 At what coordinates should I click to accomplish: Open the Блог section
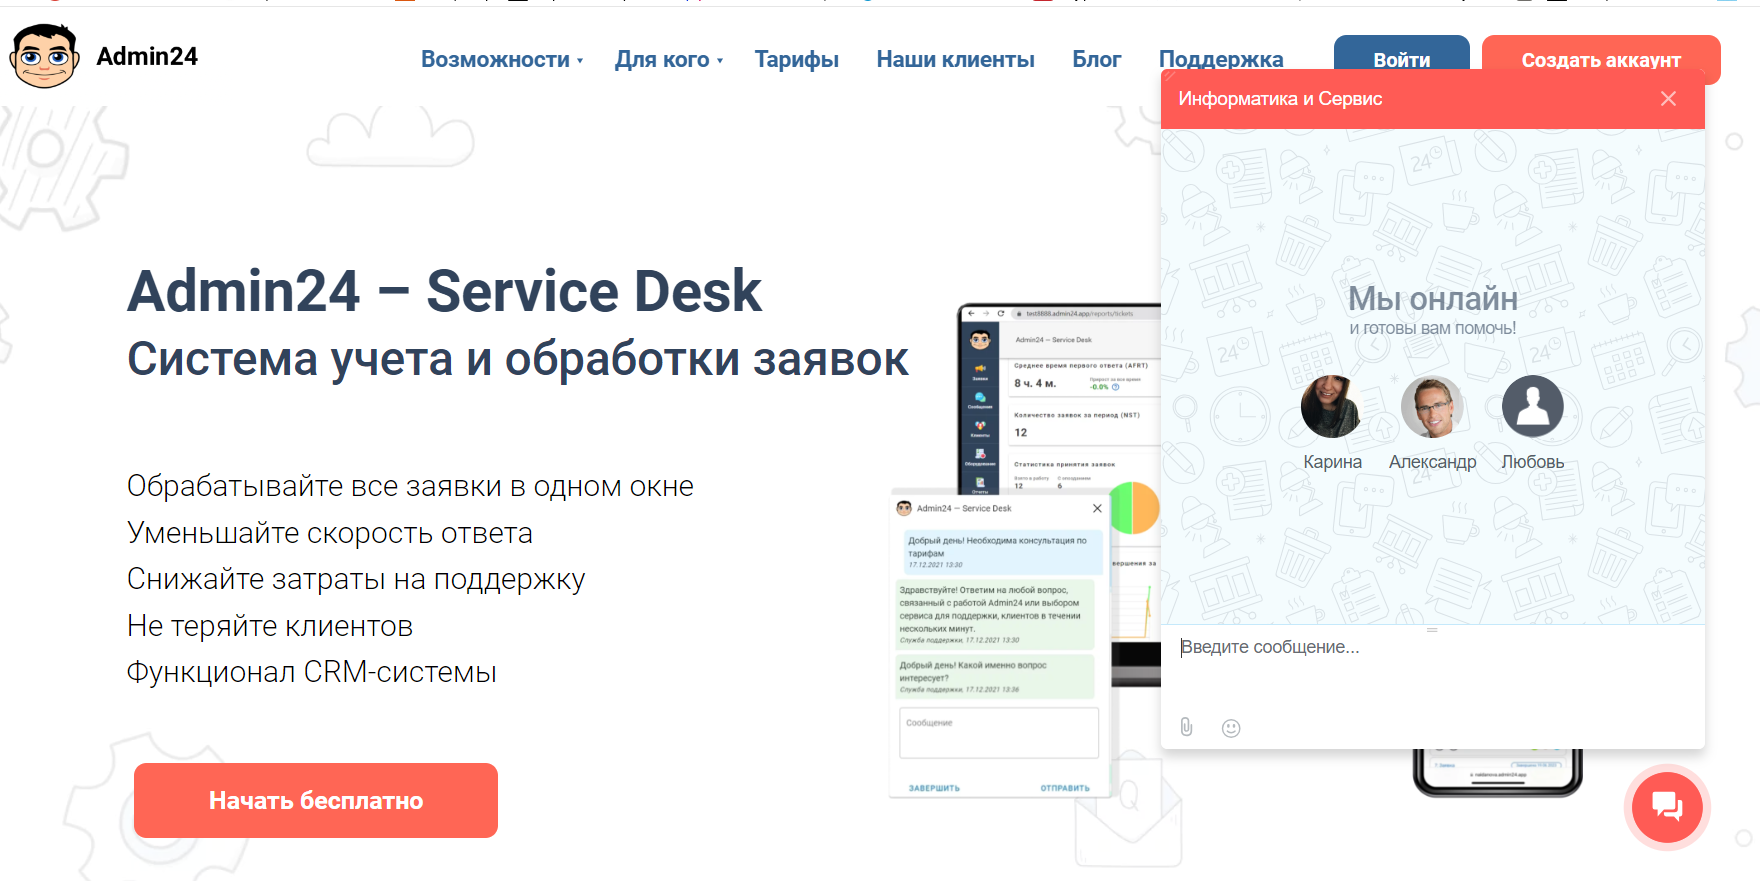1097,59
